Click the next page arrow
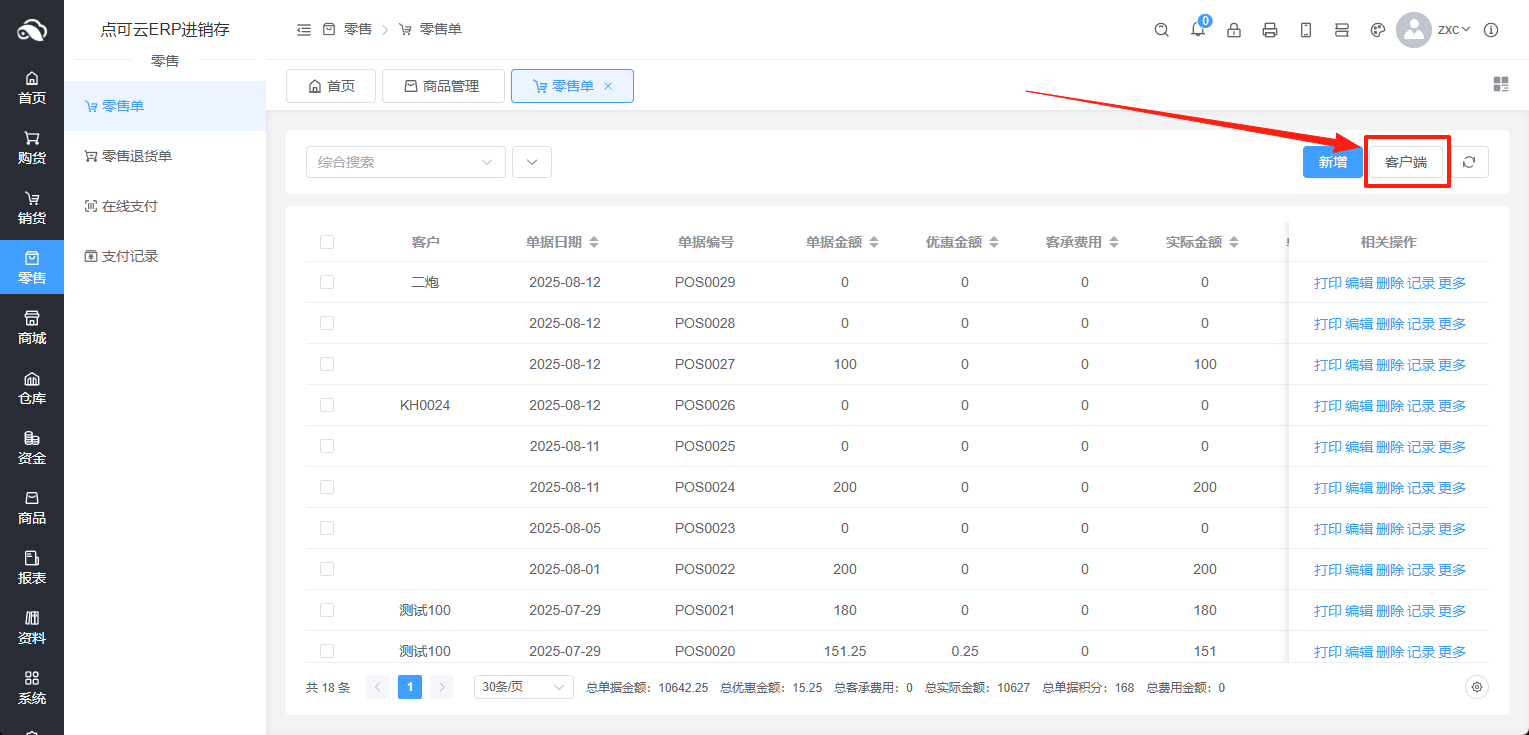The height and width of the screenshot is (735, 1529). (442, 687)
